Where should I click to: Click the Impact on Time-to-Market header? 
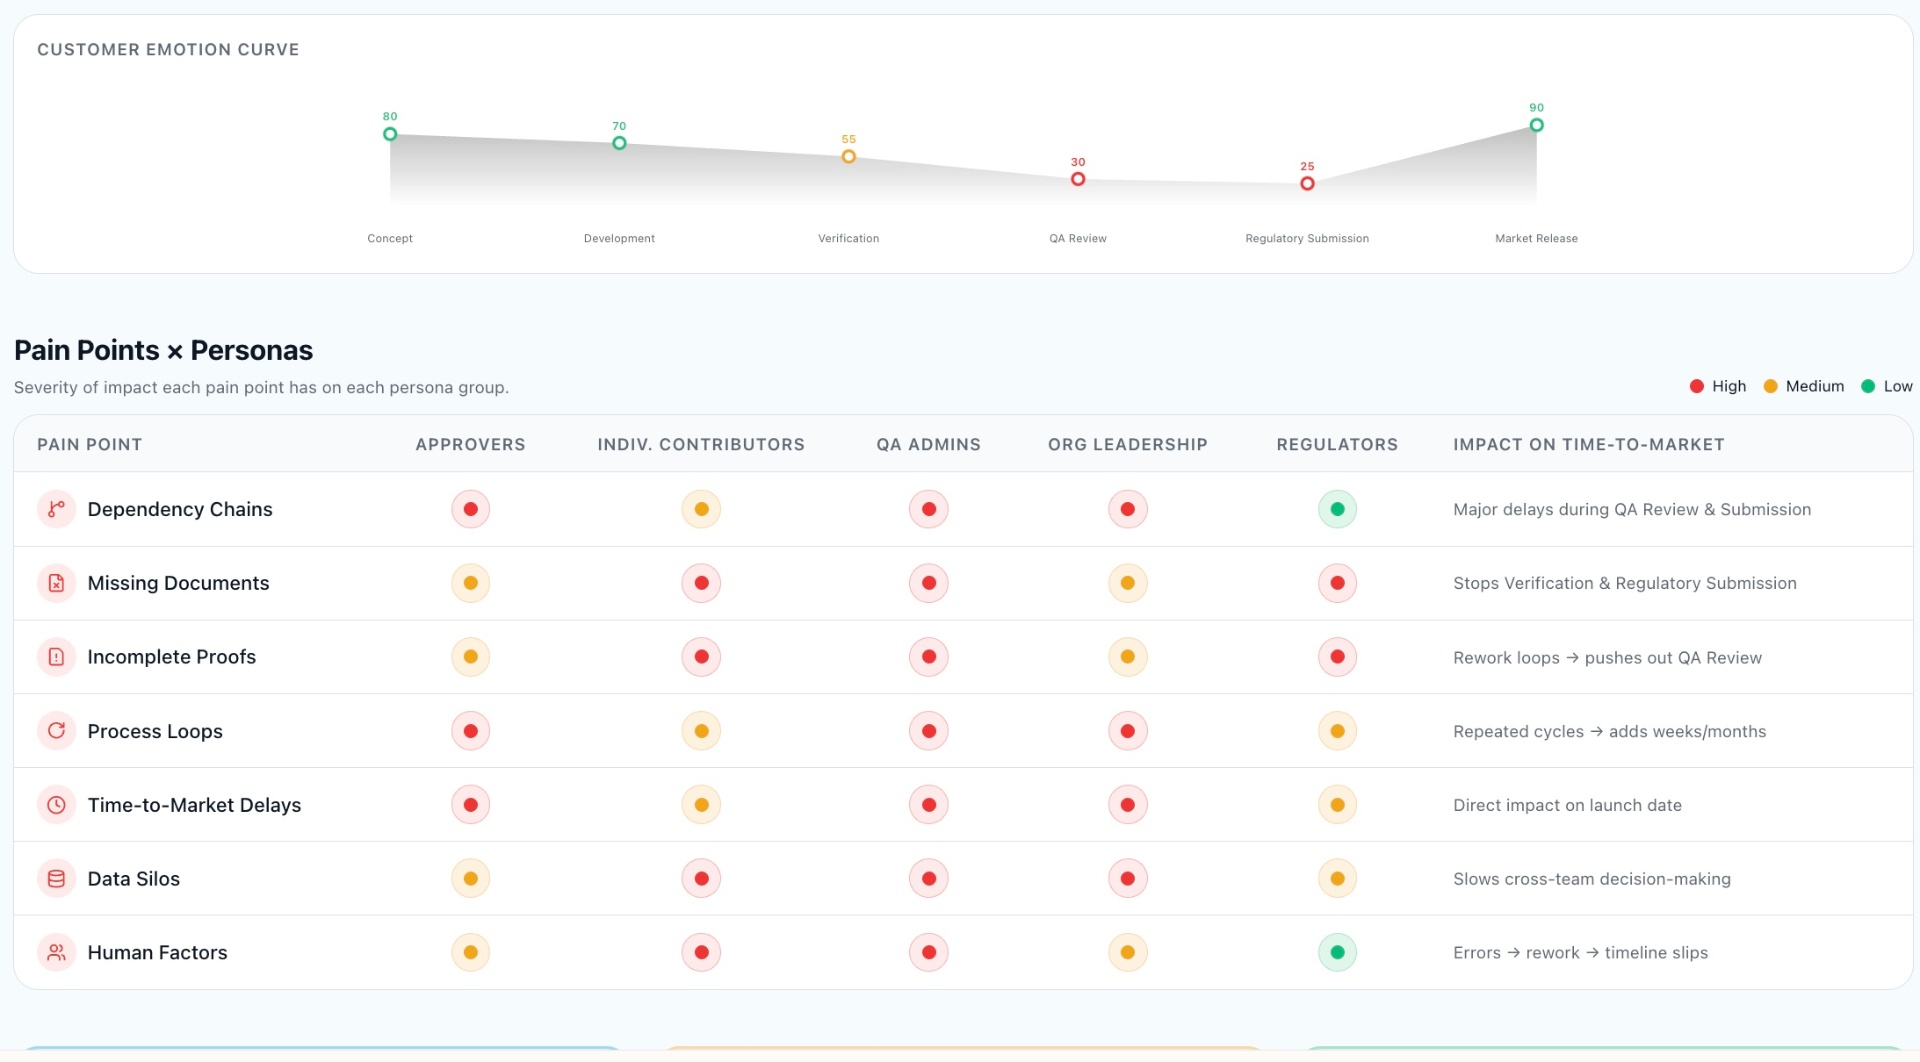1588,444
